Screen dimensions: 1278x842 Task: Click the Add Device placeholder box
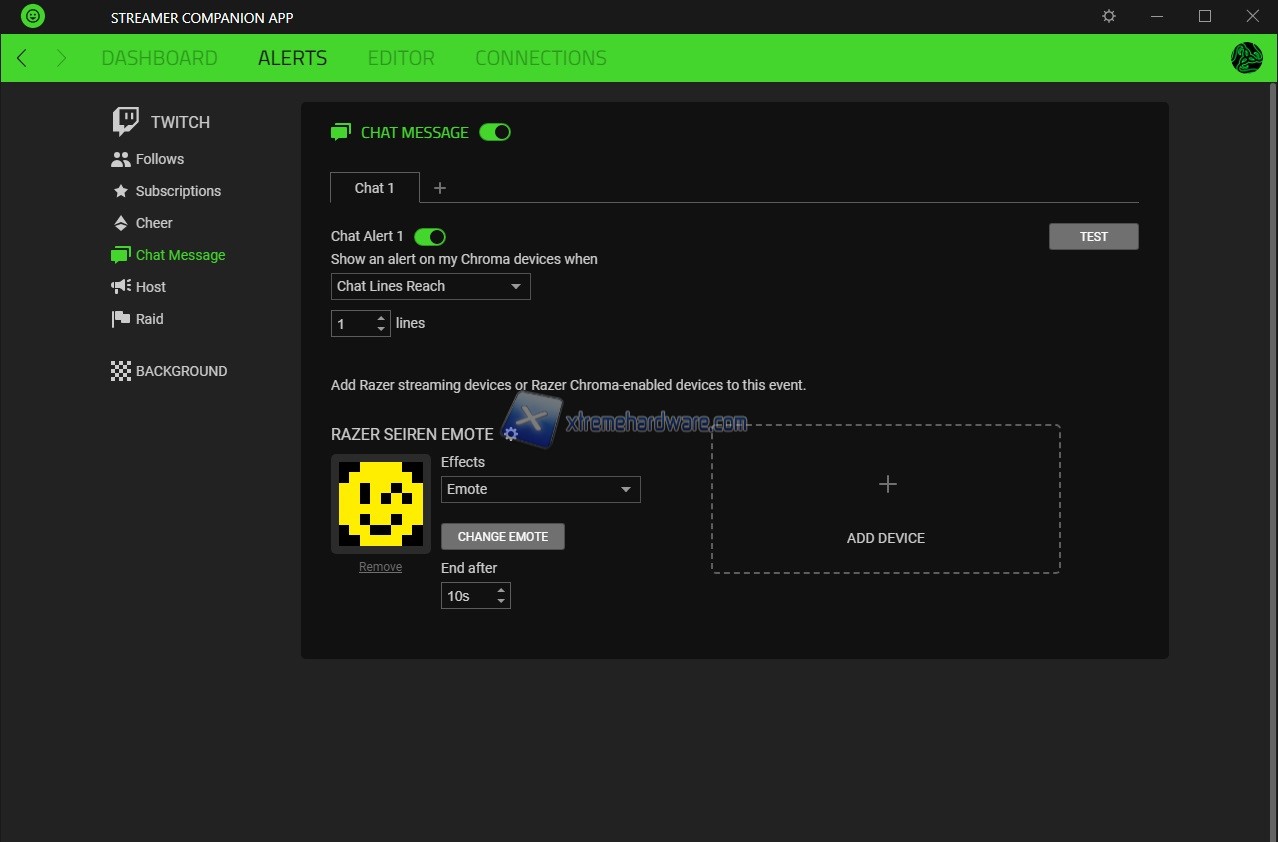point(885,499)
